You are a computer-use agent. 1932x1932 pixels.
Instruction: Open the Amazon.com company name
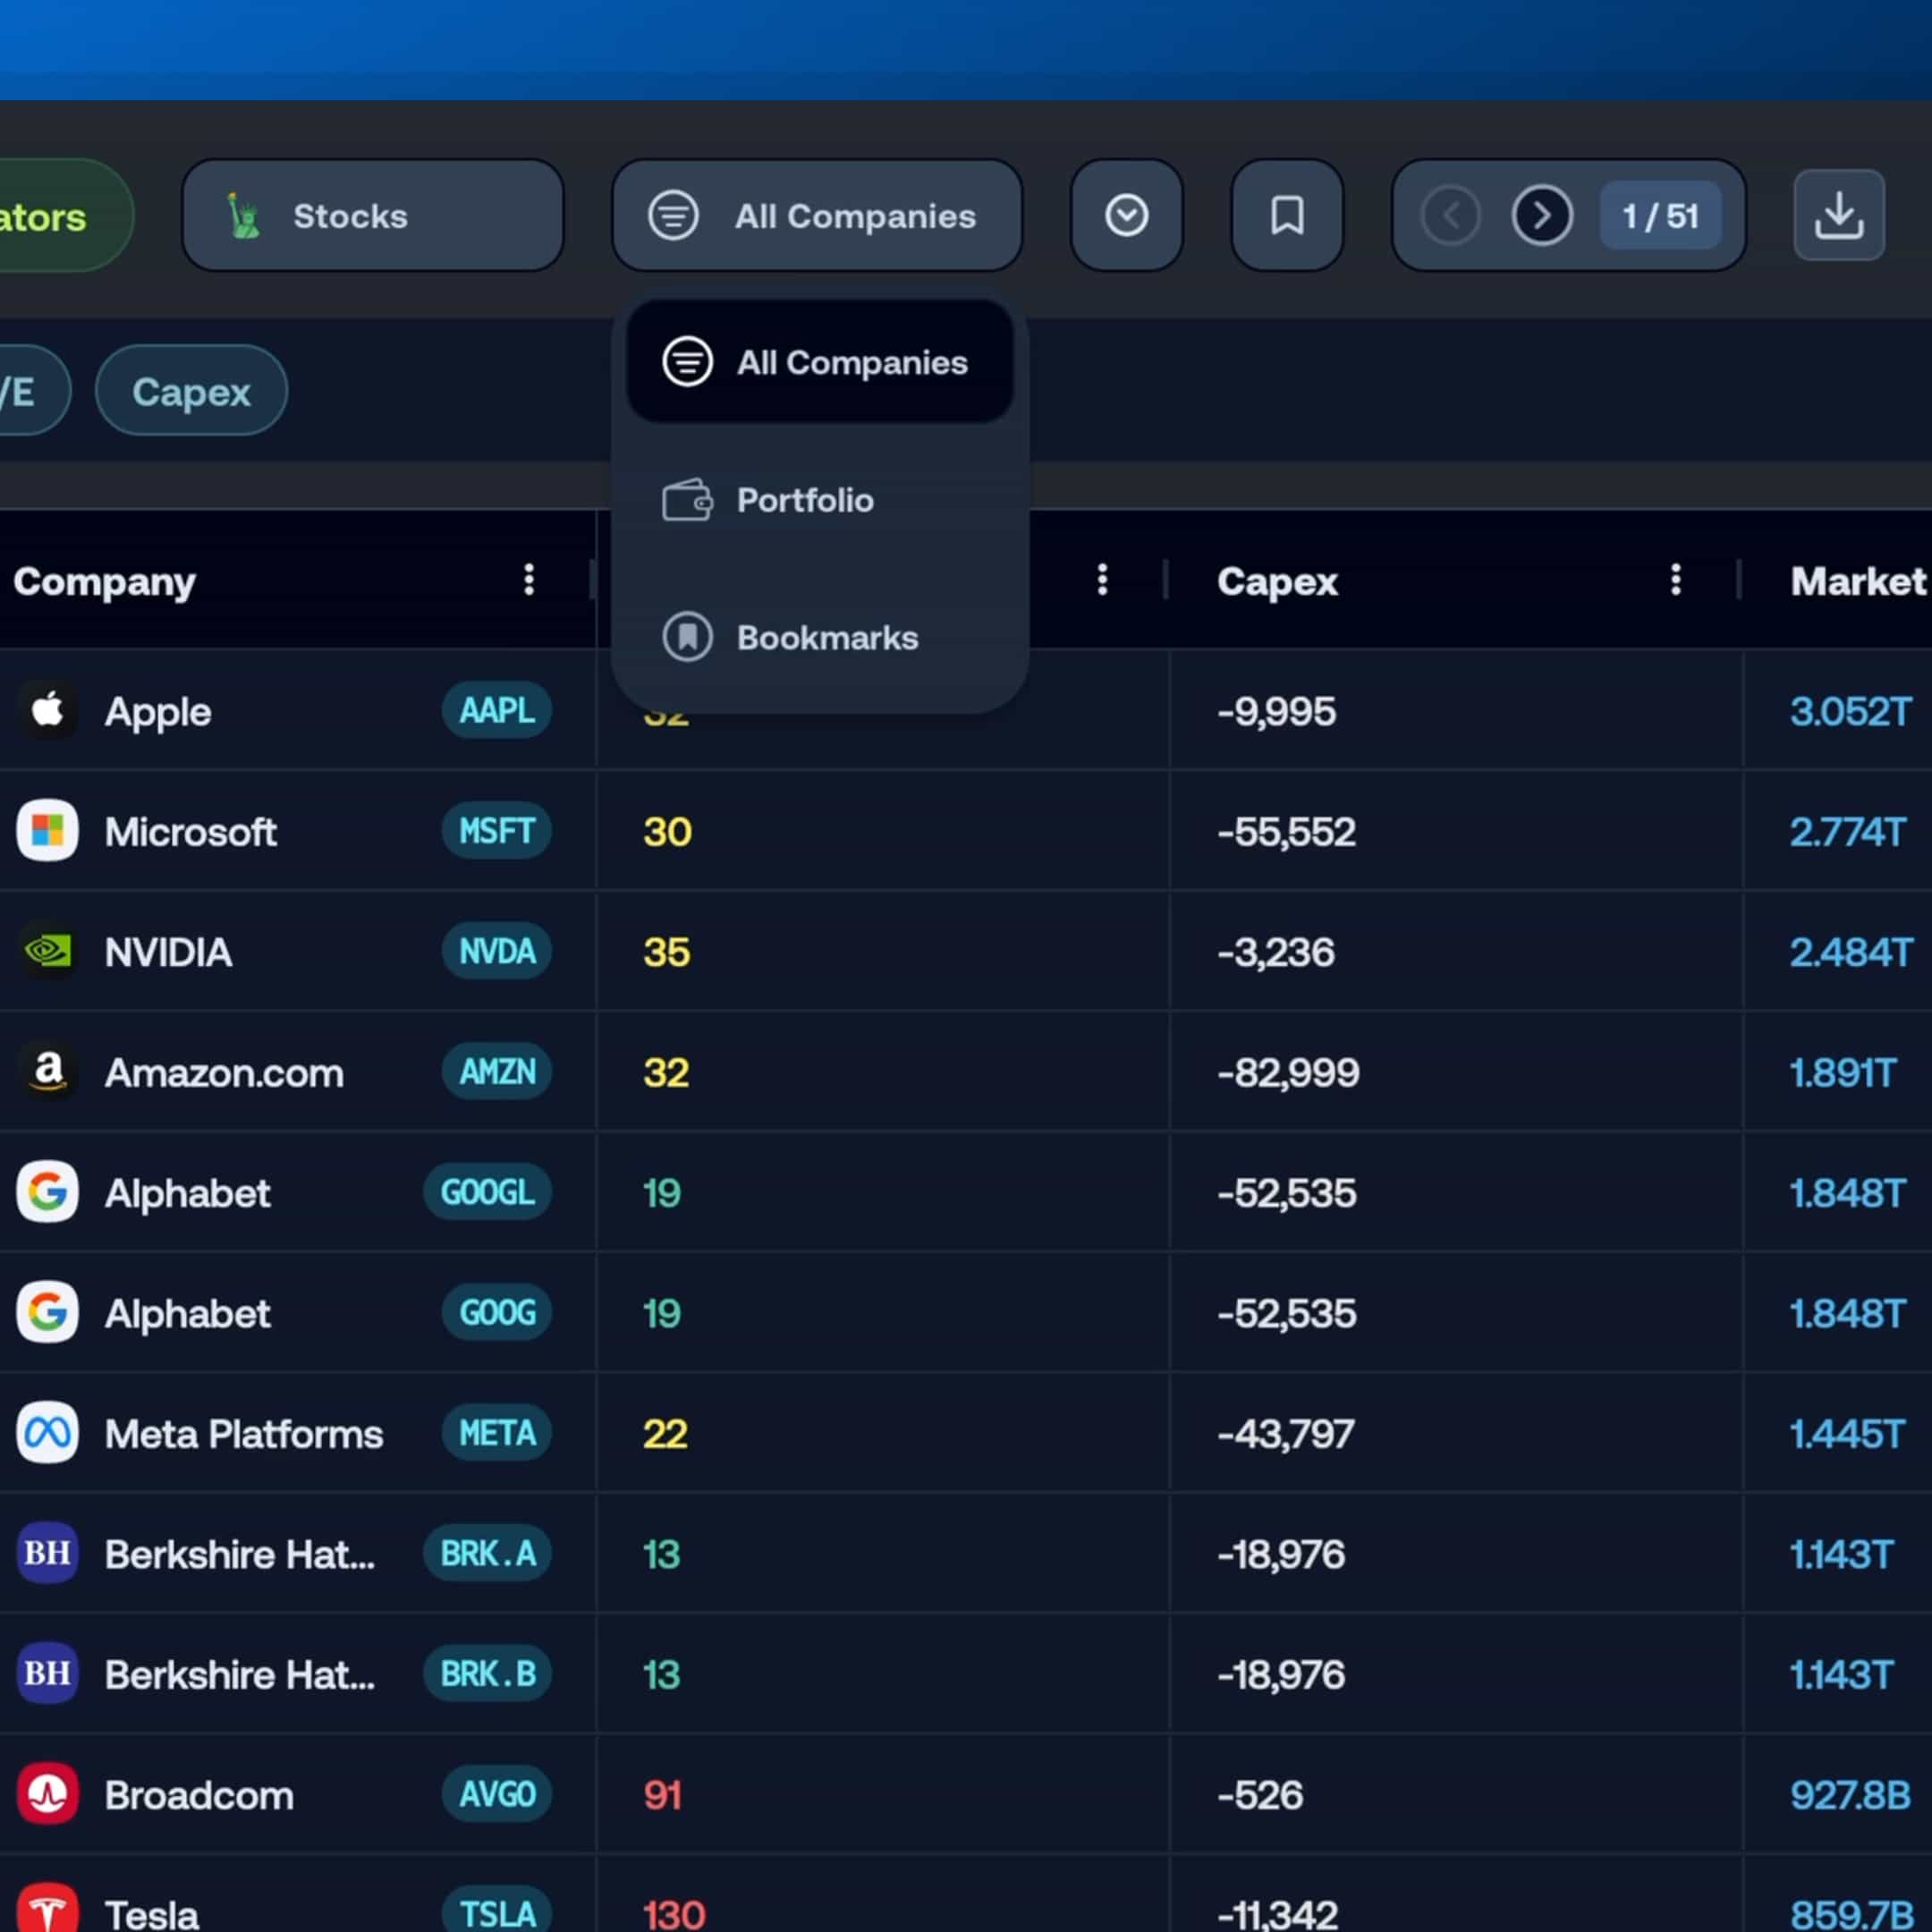pyautogui.click(x=224, y=1073)
